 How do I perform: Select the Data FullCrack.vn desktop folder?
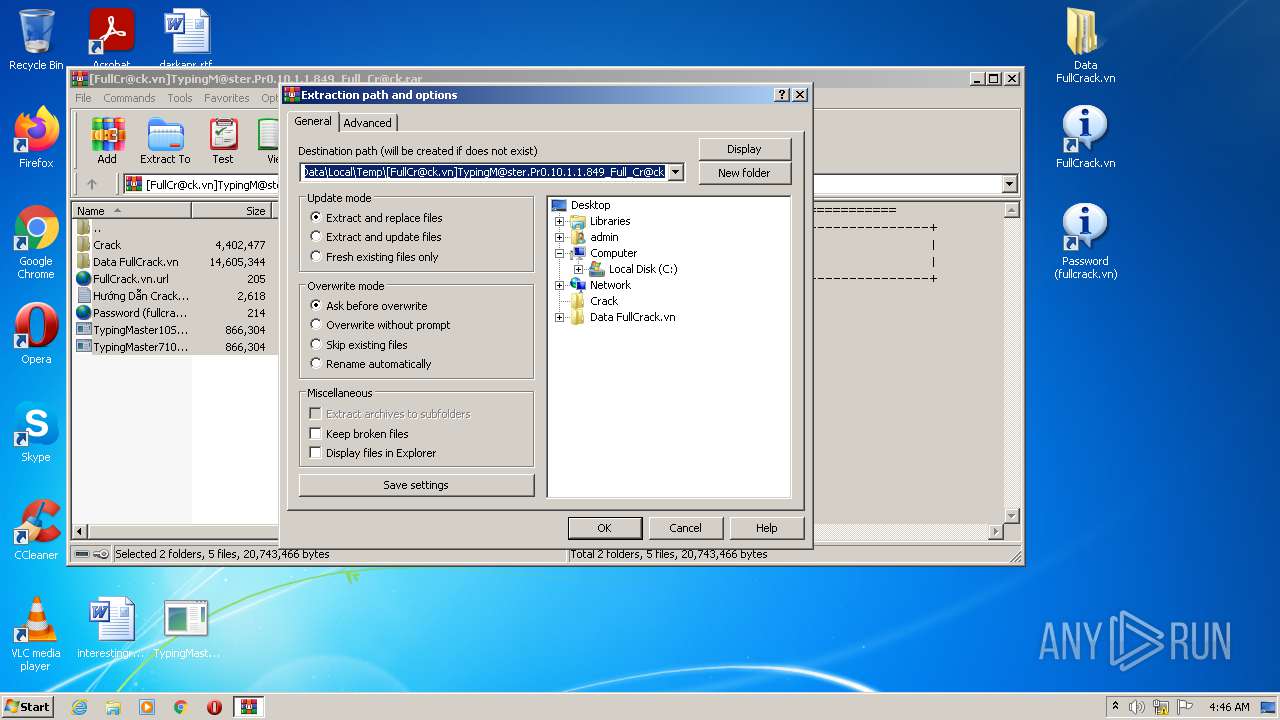(1085, 46)
